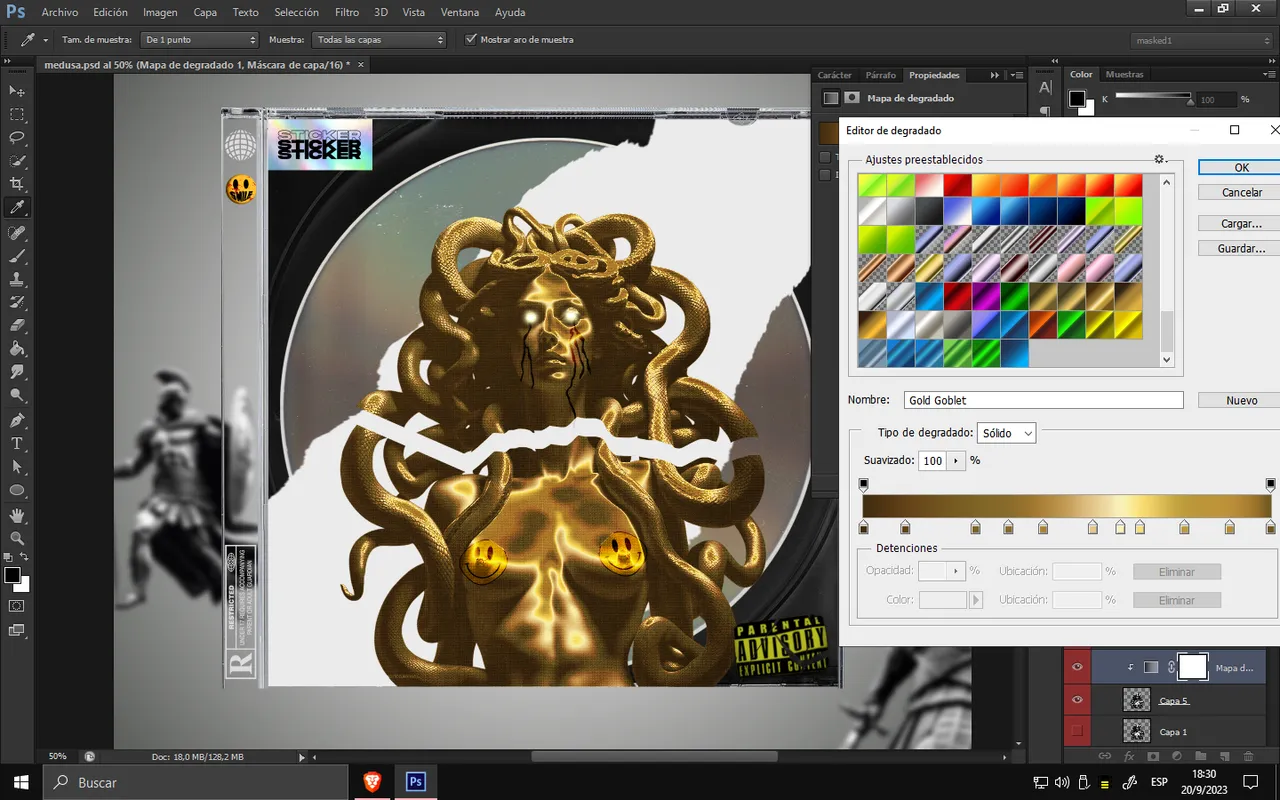
Task: Hide the Capa 5 layer
Action: pos(1077,700)
